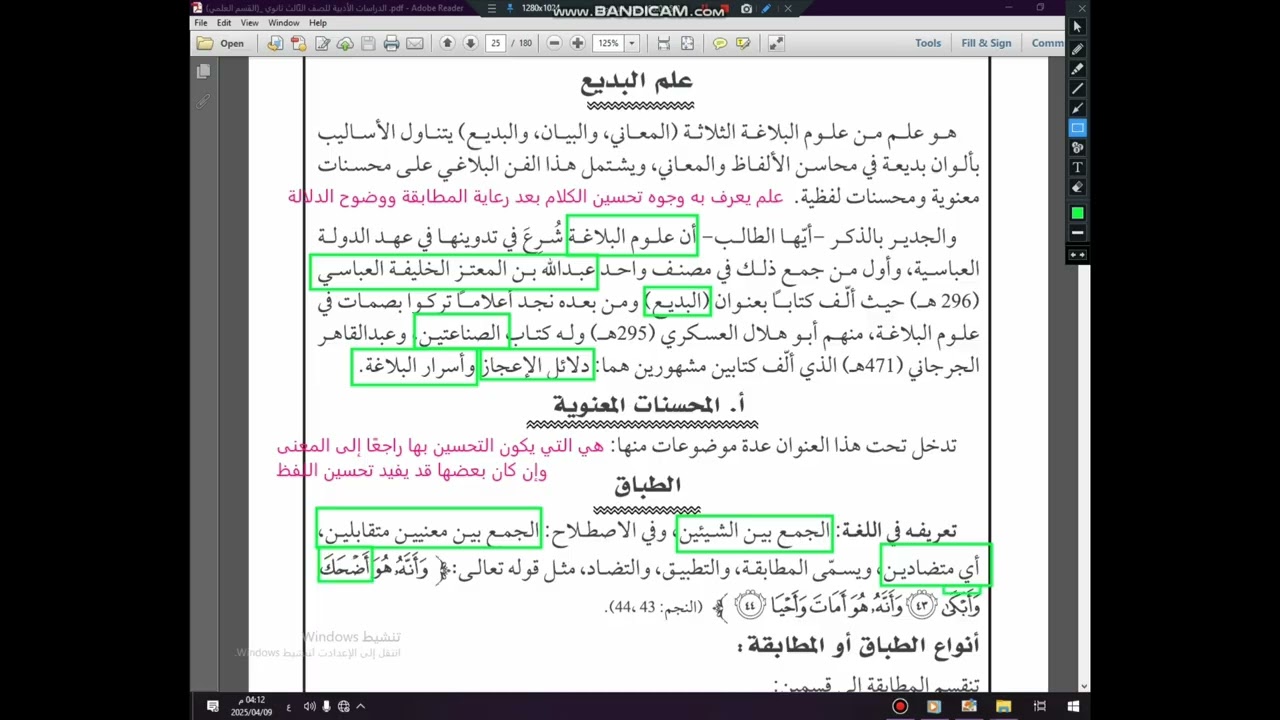
Task: Print the document using printer icon
Action: [391, 43]
